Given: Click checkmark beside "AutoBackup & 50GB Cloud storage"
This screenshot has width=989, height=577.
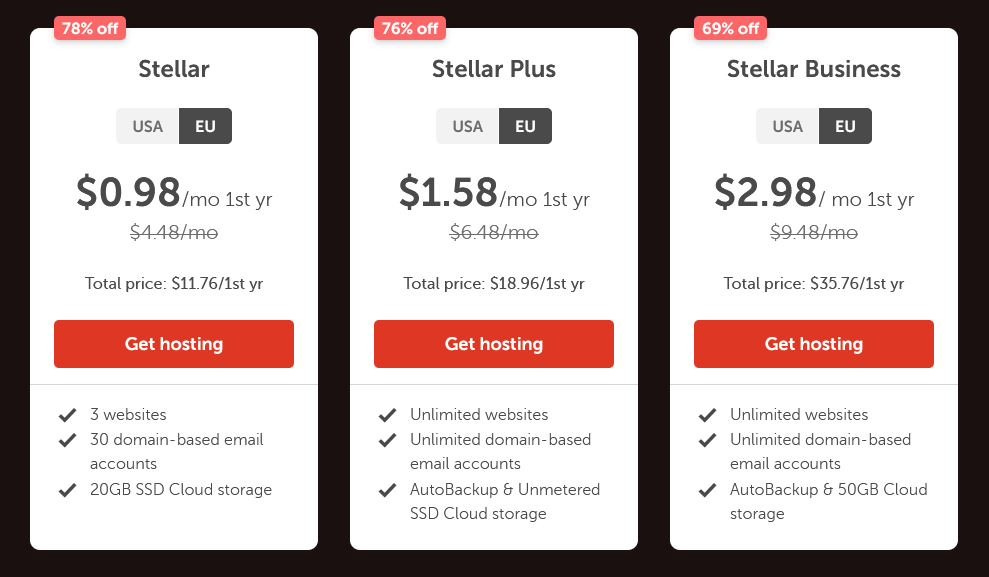Looking at the screenshot, I should 708,490.
